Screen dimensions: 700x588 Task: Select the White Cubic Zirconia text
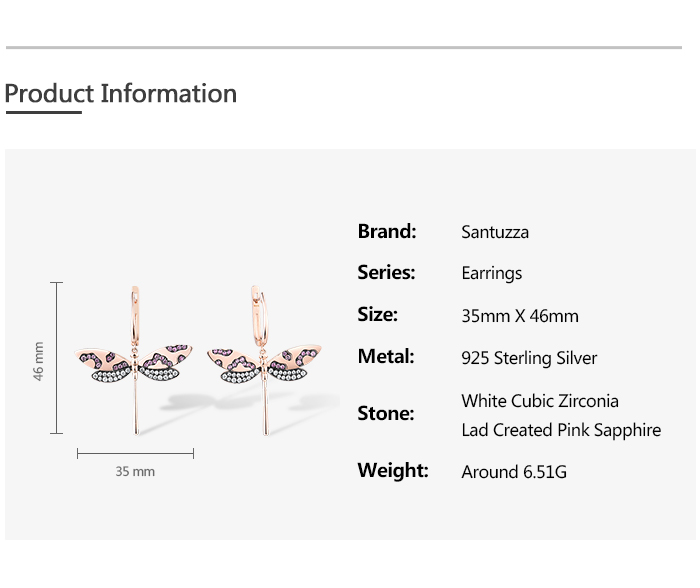(540, 401)
